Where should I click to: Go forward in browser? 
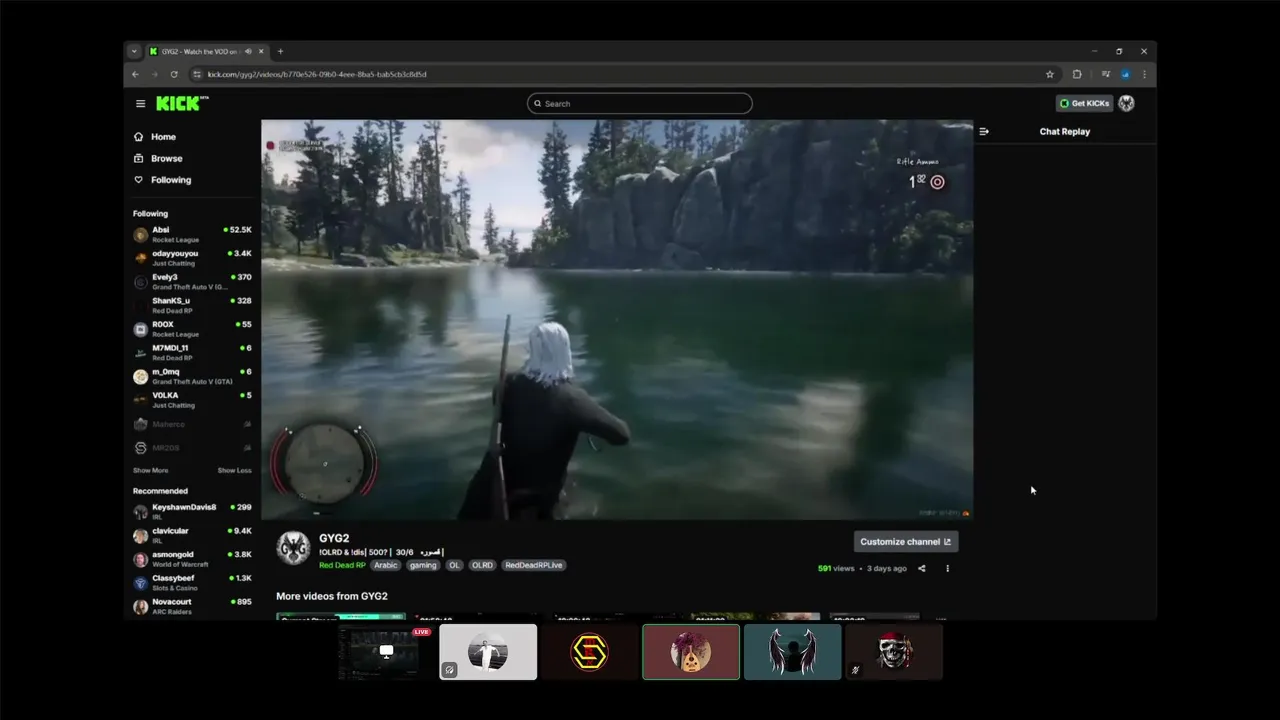154,74
